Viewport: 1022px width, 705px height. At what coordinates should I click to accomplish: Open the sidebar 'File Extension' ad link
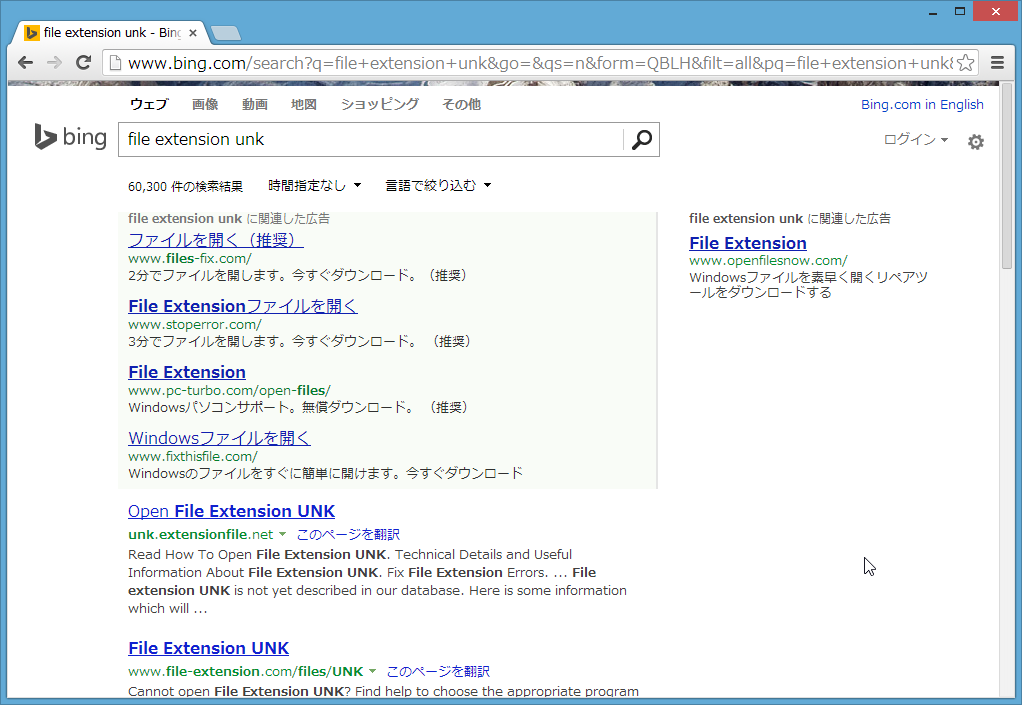[x=748, y=243]
